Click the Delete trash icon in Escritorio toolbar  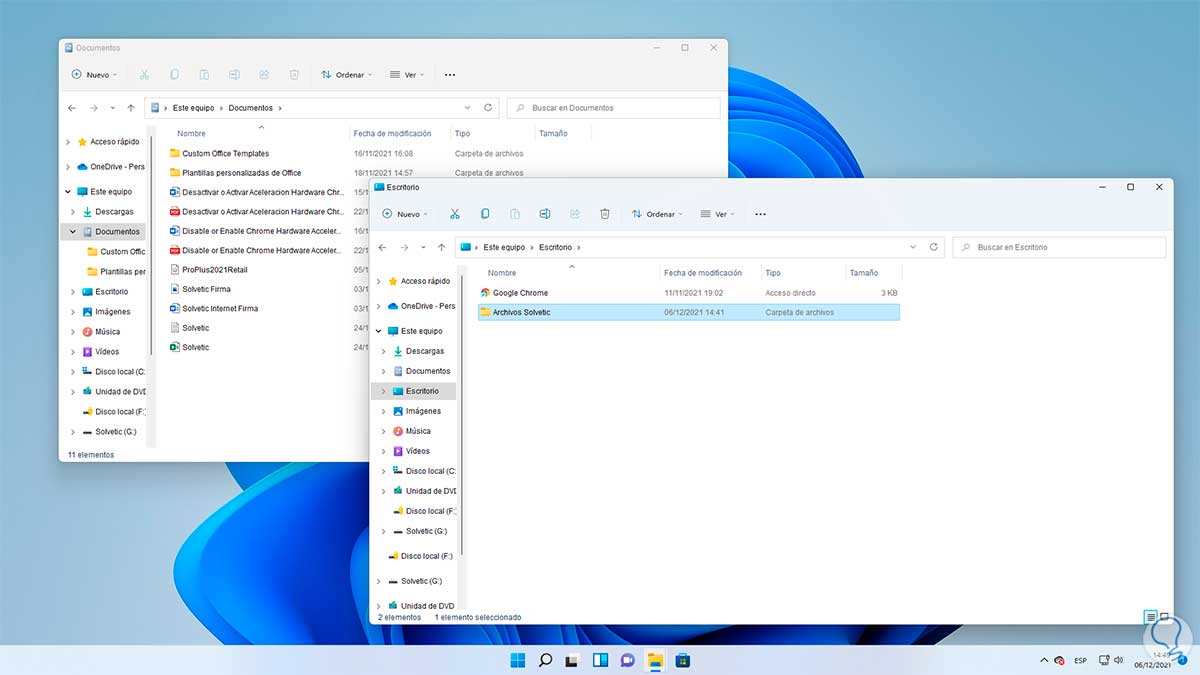[605, 214]
